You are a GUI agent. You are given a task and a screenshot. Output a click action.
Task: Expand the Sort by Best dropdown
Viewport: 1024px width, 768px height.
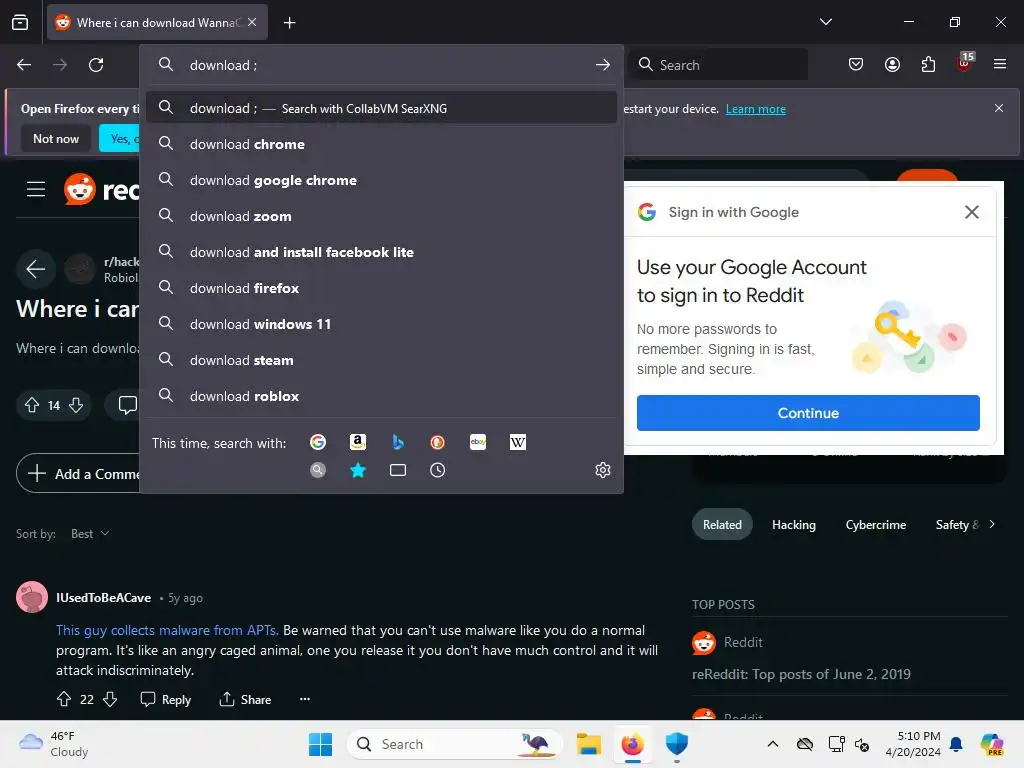pos(90,534)
